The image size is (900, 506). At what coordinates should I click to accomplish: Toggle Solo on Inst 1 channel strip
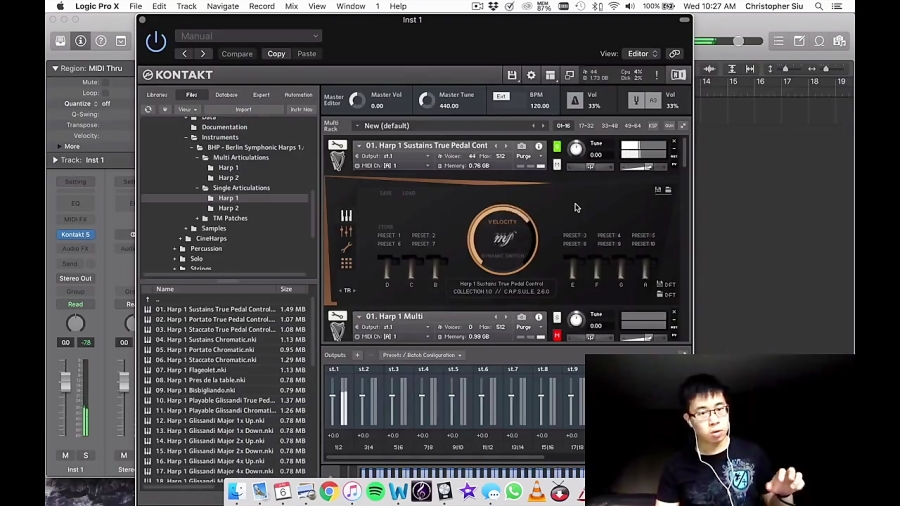pyautogui.click(x=86, y=455)
